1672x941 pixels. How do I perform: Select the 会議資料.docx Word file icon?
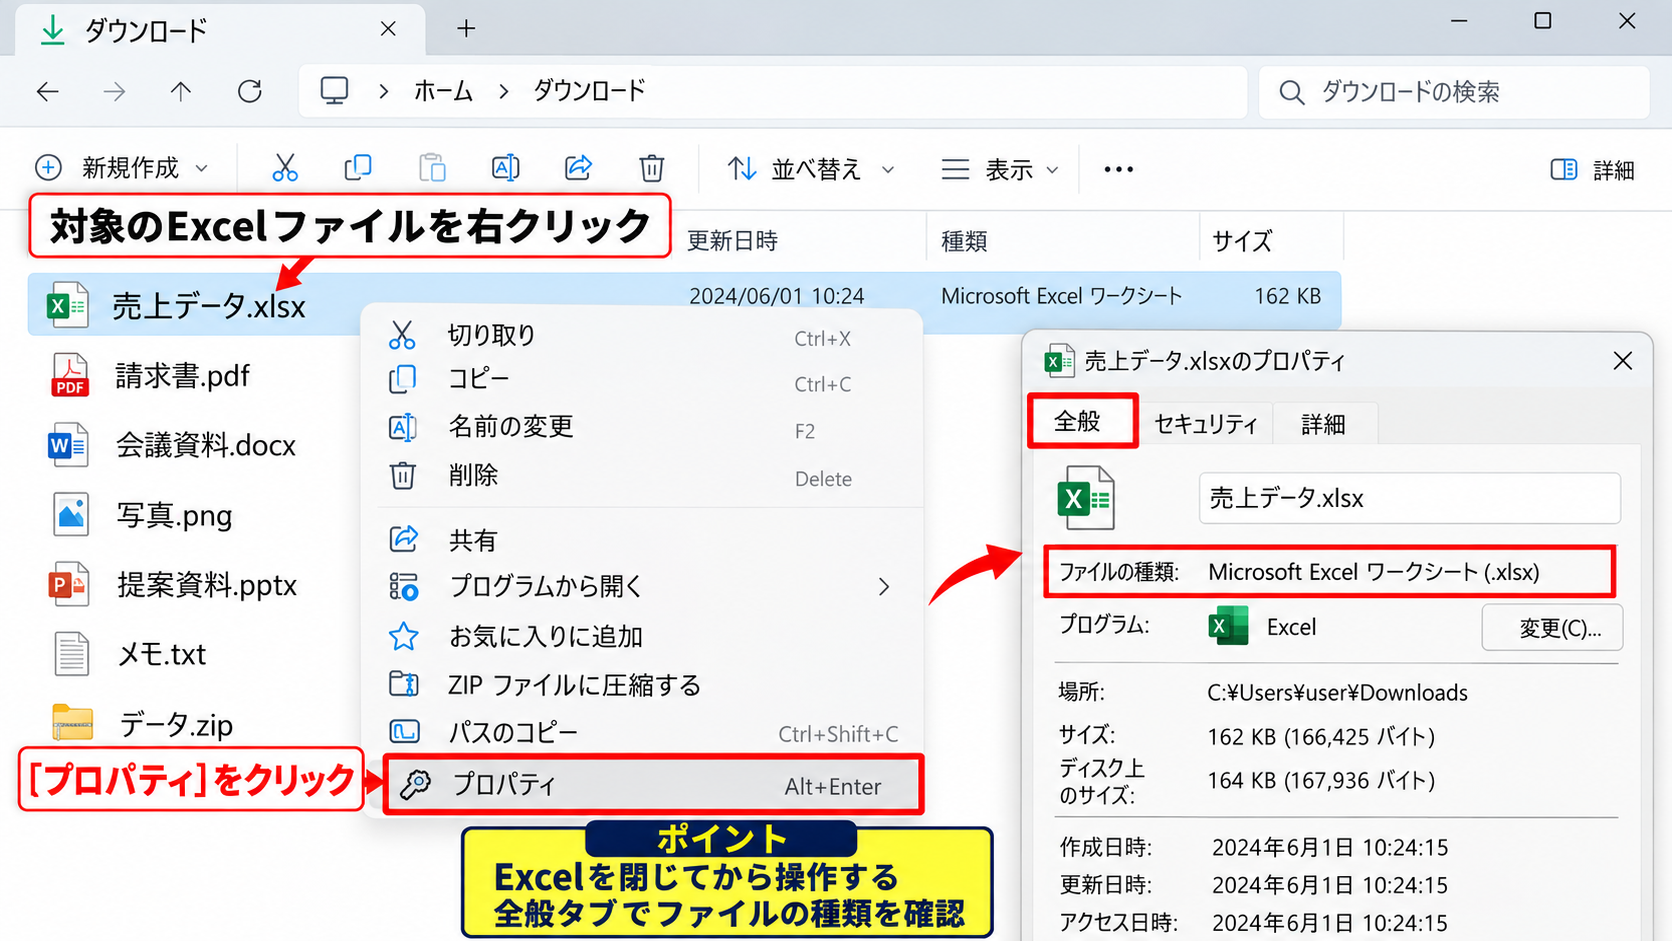pyautogui.click(x=68, y=445)
